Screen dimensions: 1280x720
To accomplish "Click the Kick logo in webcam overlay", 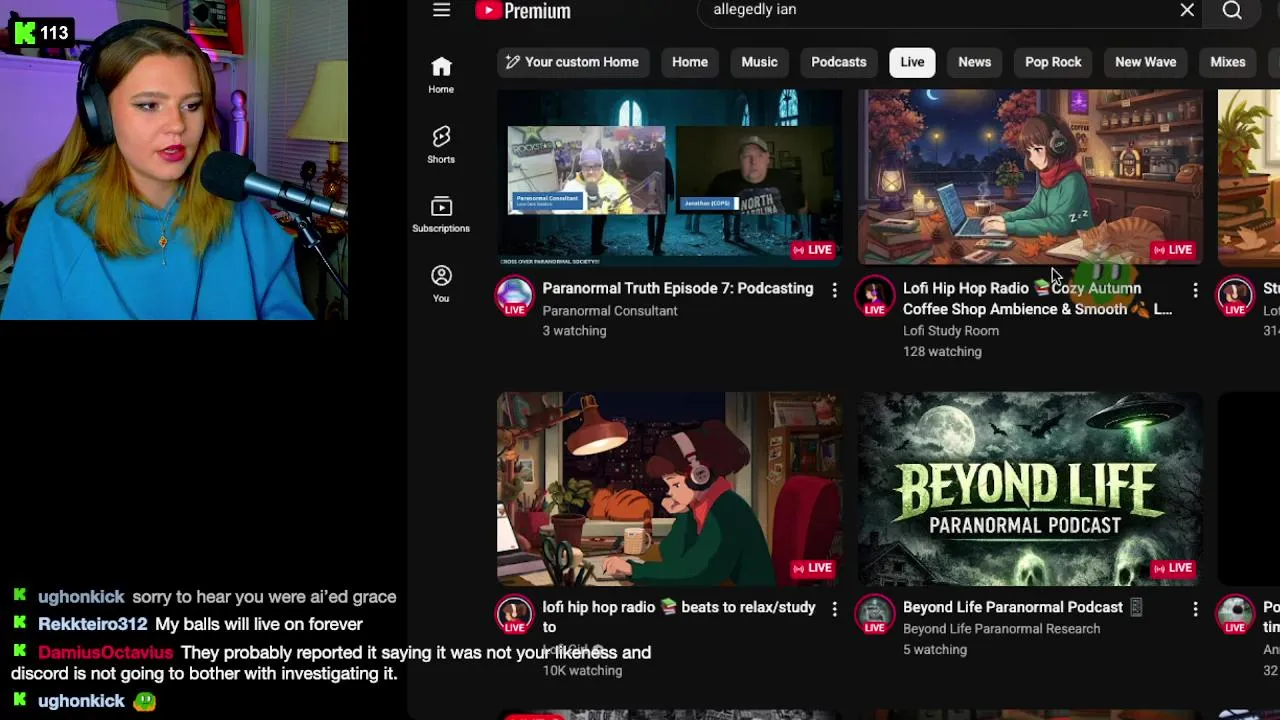I will [25, 33].
